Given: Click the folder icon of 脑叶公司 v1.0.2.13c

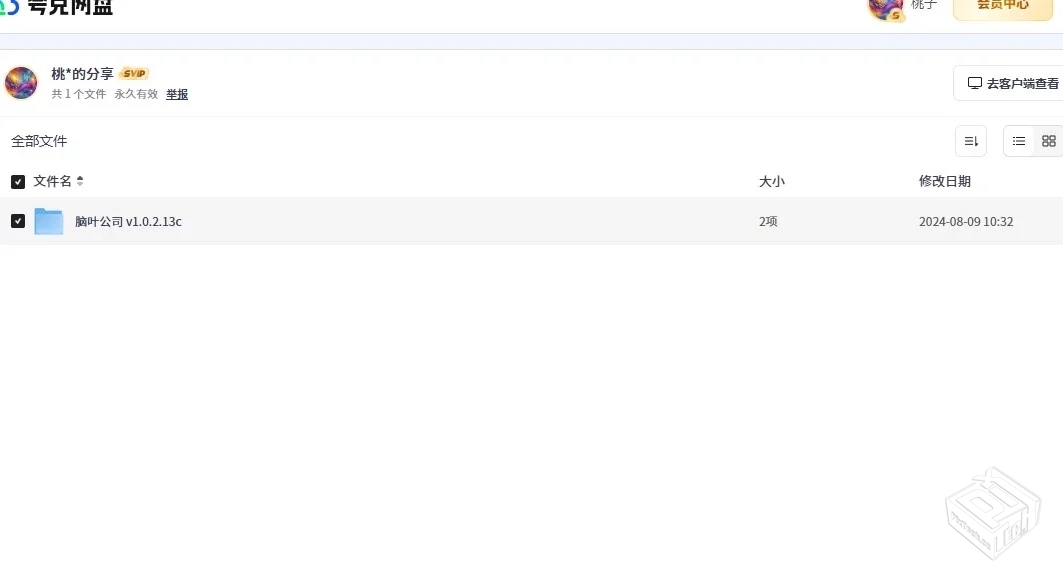Looking at the screenshot, I should [x=49, y=221].
